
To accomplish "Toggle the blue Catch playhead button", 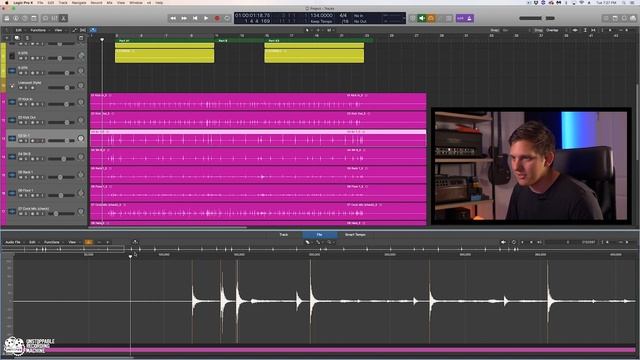I will tap(93, 30).
